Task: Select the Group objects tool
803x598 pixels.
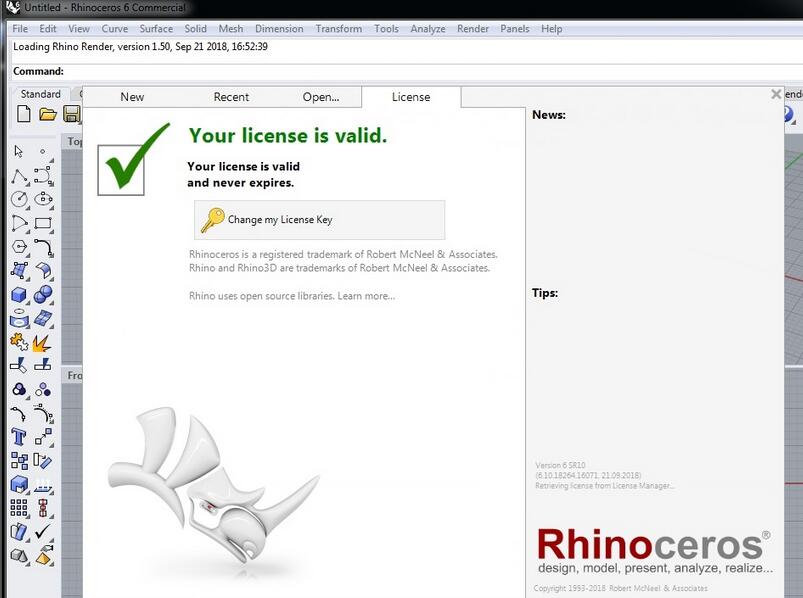Action: (19, 389)
